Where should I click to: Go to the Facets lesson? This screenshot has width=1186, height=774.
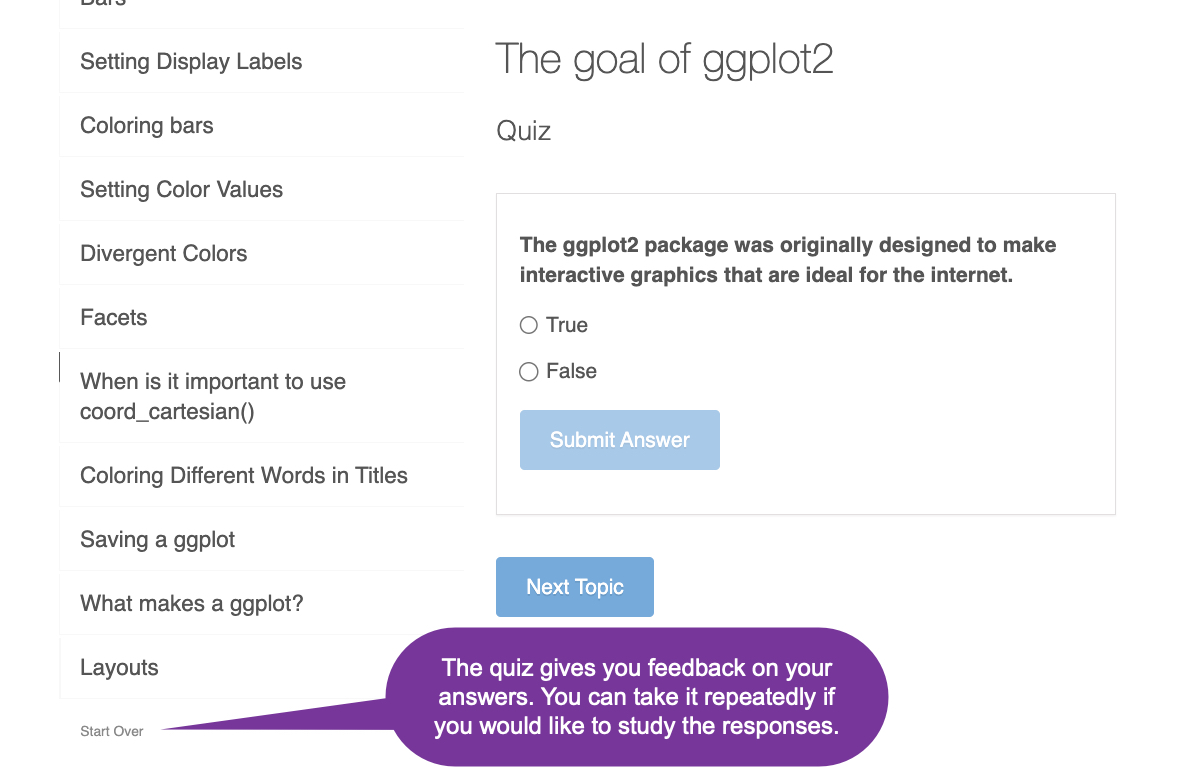[113, 317]
